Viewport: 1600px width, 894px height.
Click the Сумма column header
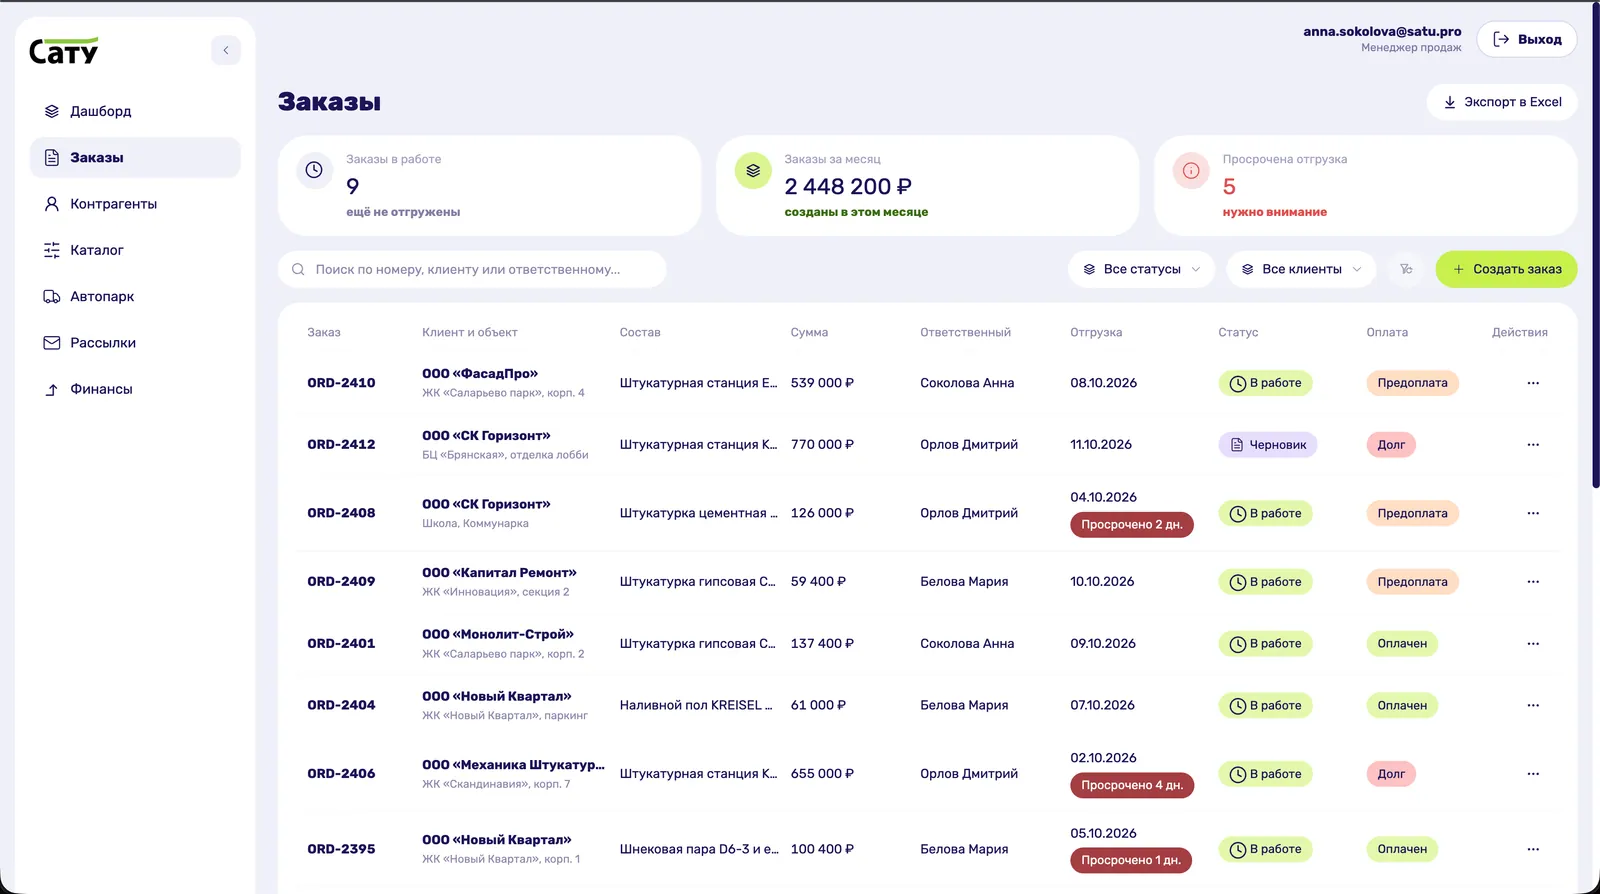point(809,332)
